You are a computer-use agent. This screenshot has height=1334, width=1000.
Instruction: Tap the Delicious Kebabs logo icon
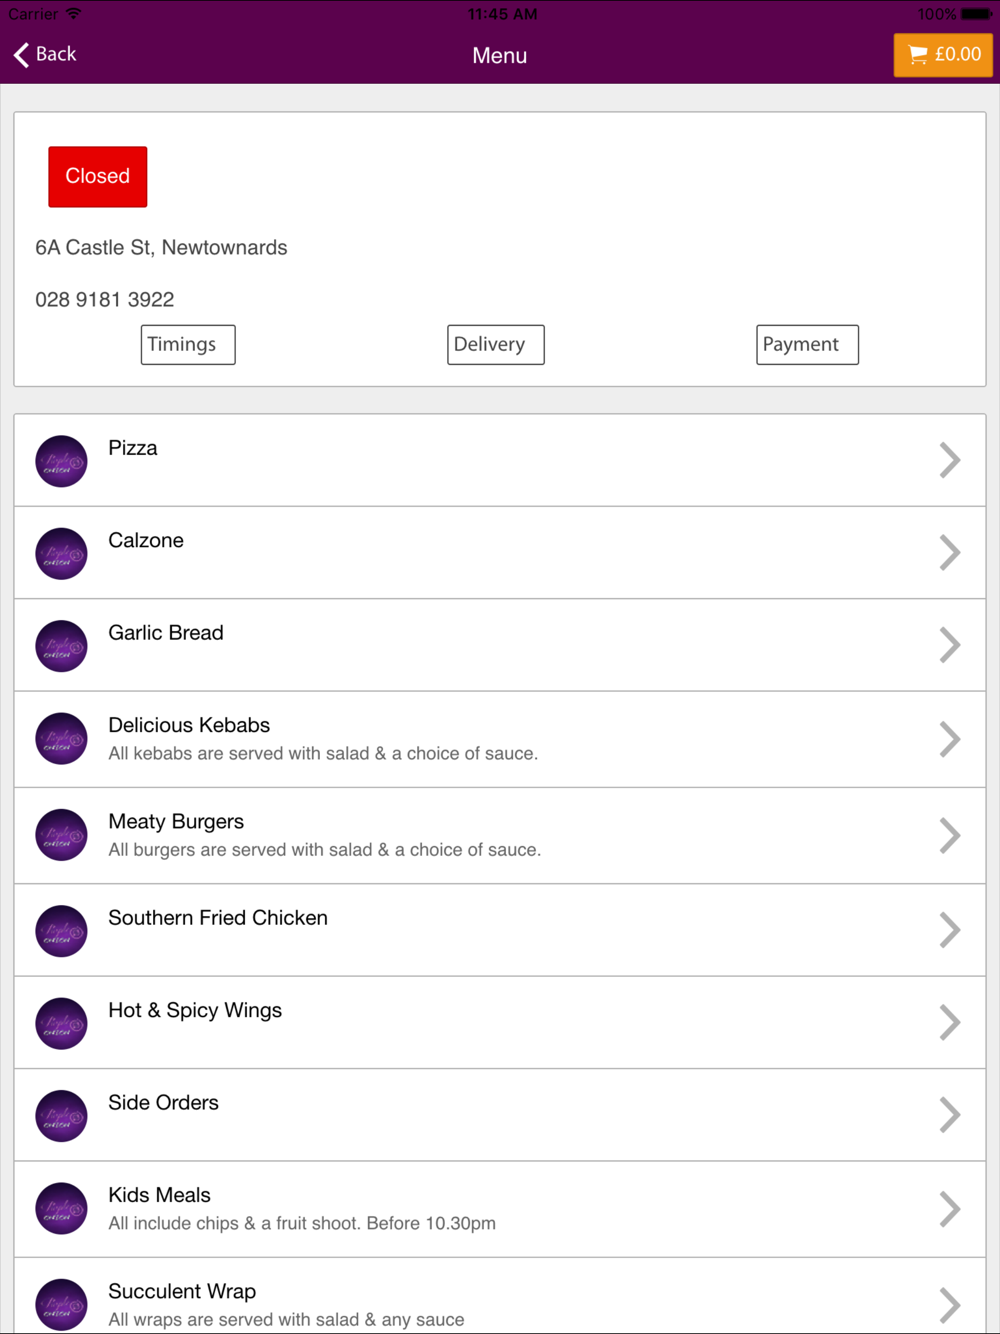coord(61,739)
